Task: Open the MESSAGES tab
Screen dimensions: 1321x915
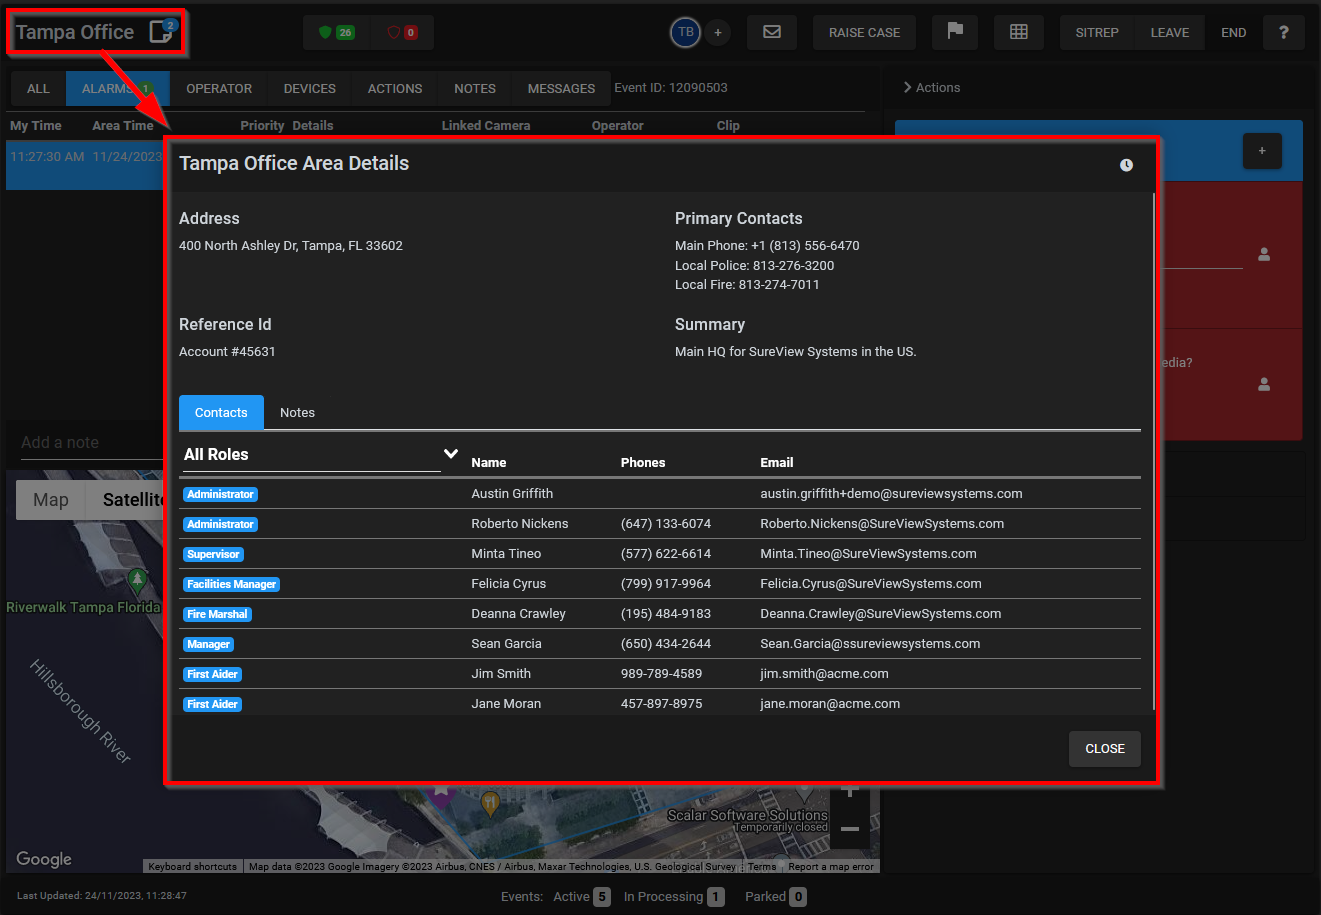Action: tap(561, 88)
